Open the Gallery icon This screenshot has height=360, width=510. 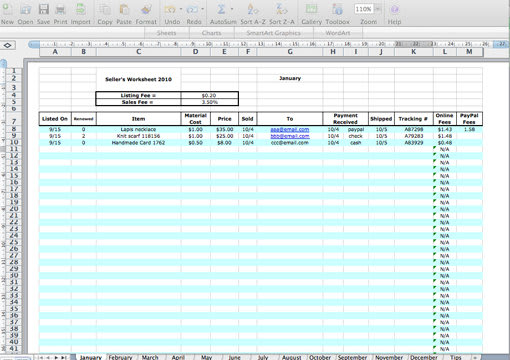[311, 9]
